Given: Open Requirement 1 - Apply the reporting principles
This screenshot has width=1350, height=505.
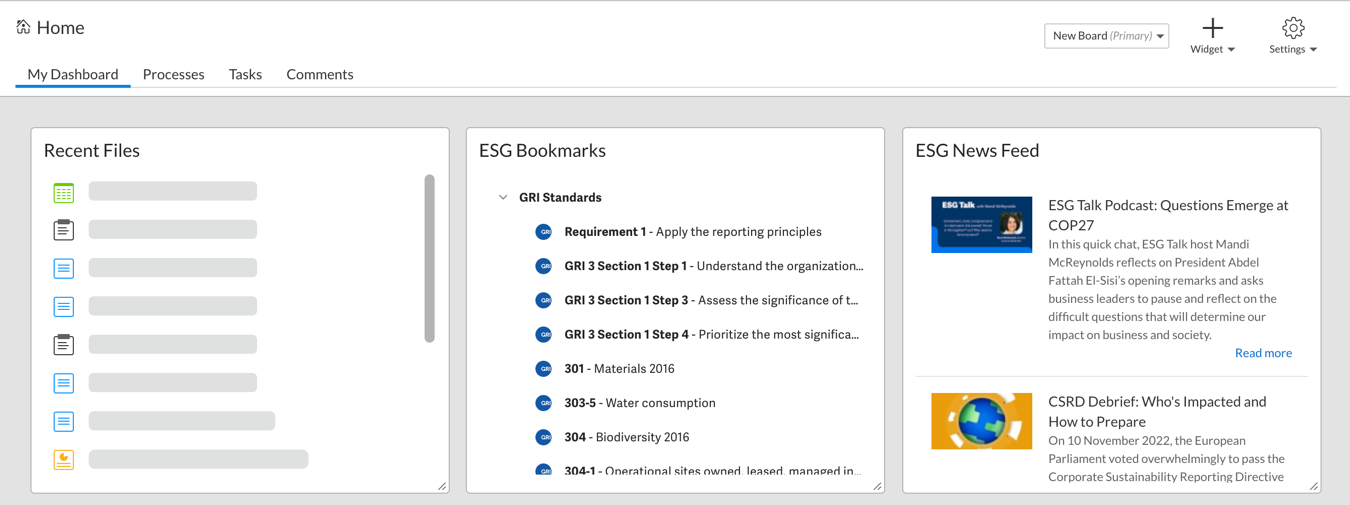Looking at the screenshot, I should [693, 232].
